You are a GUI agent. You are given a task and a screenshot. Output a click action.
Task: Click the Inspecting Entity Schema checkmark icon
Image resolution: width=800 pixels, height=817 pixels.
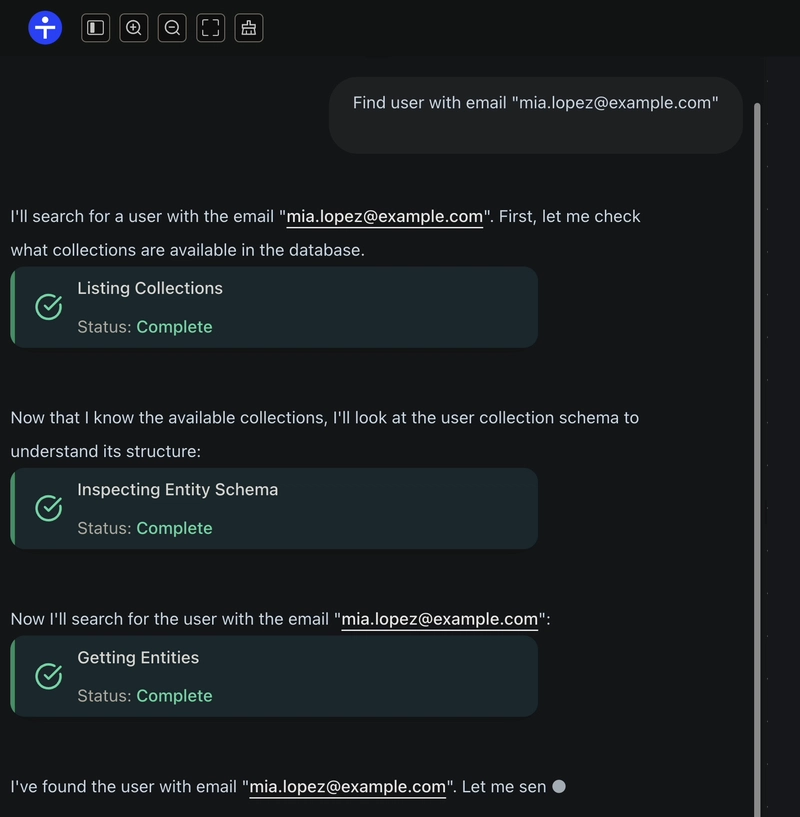(x=48, y=508)
